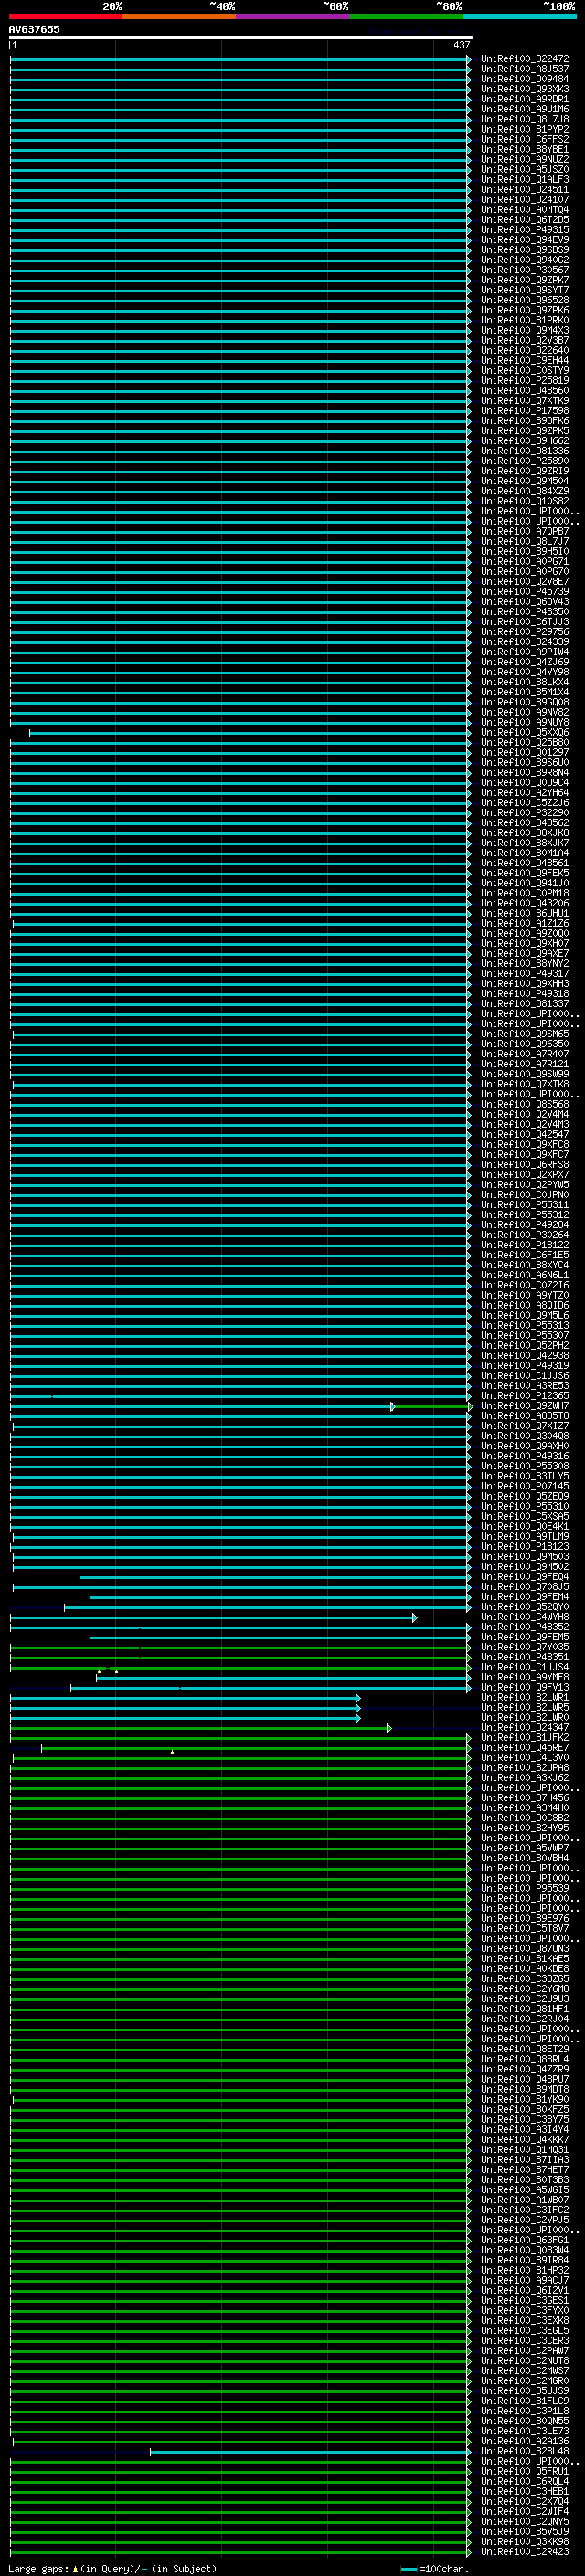Select the UniRef100_P18123 label
Image resolution: width=585 pixels, height=2576 pixels.
[x=525, y=1547]
